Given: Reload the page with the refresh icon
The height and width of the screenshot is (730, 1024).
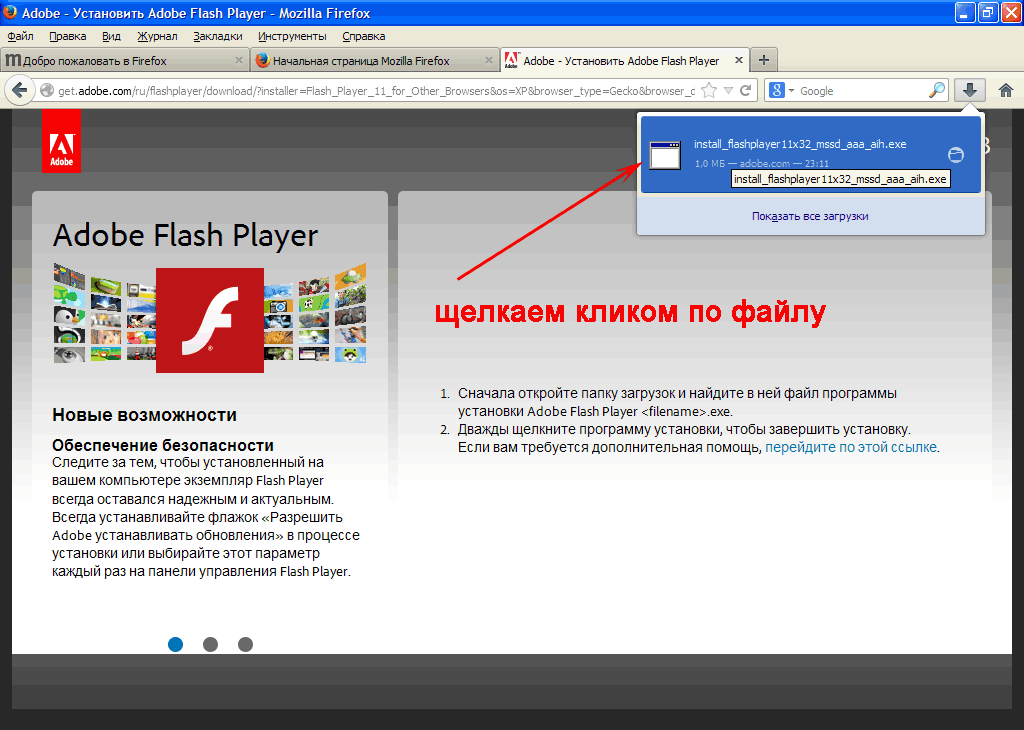Looking at the screenshot, I should [746, 91].
